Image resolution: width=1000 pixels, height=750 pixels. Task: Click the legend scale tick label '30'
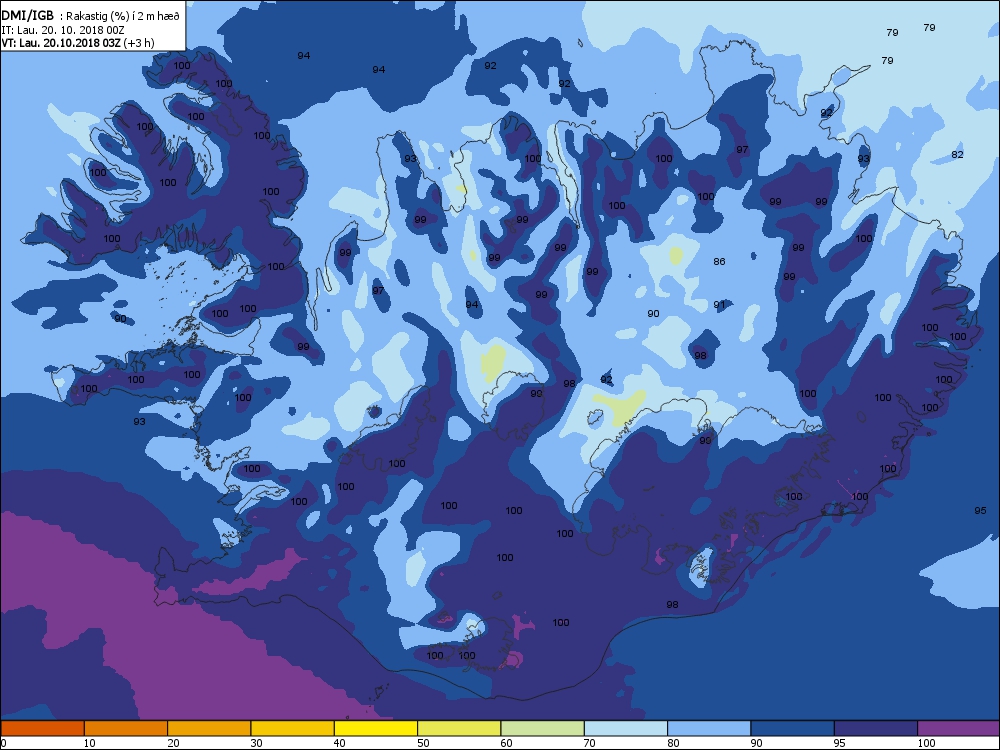click(256, 743)
